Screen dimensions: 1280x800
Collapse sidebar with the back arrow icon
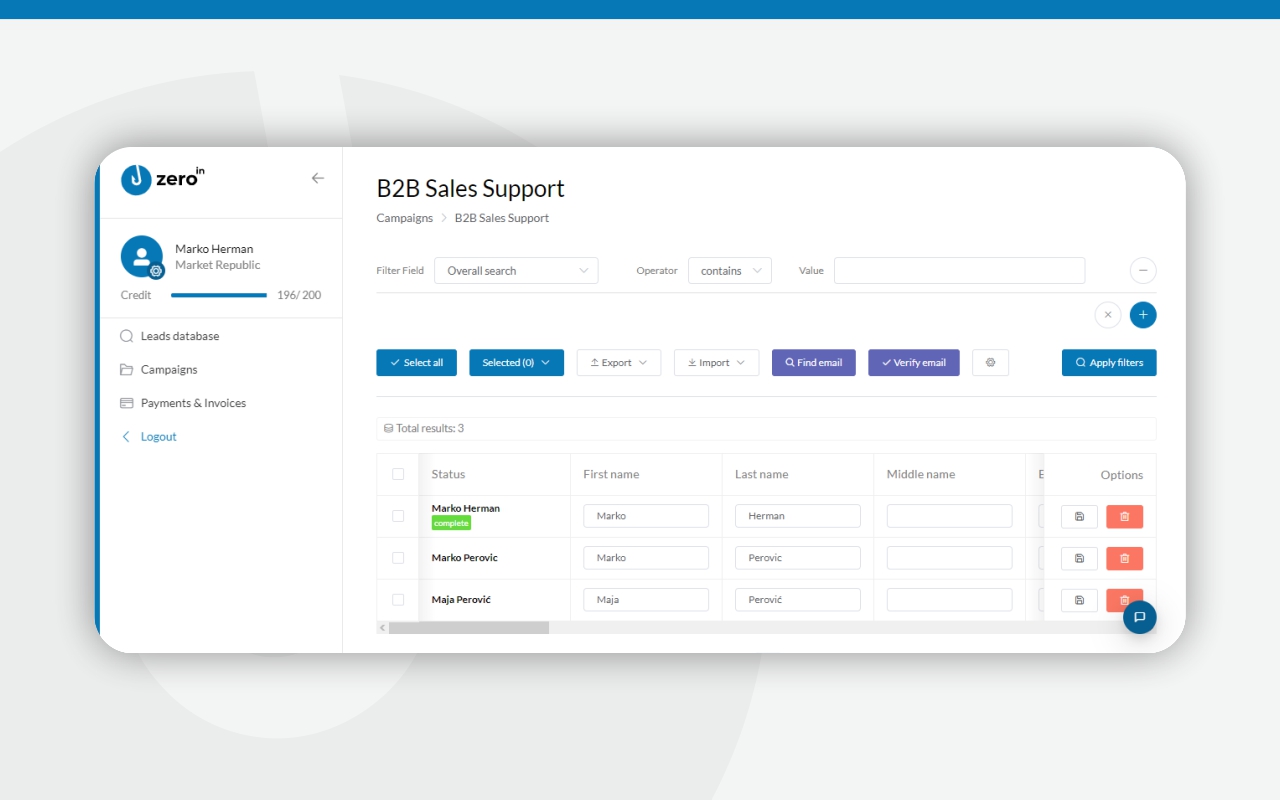[x=318, y=178]
